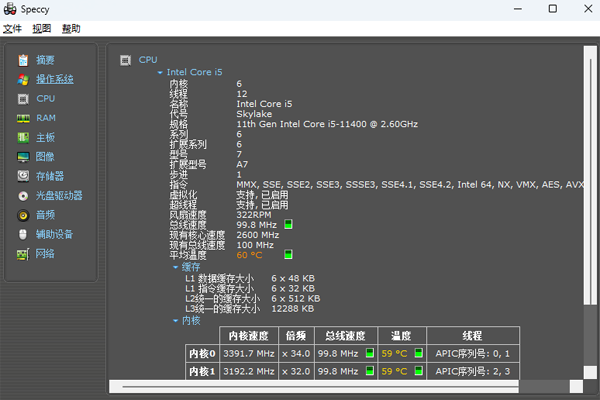Open the 主板 section link
Image resolution: width=600 pixels, height=400 pixels.
[45, 137]
